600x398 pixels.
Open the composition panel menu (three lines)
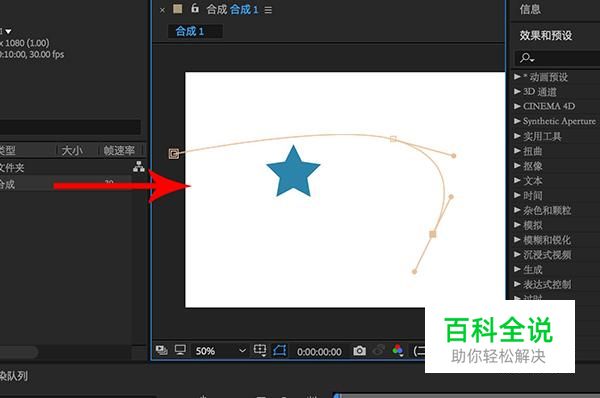tap(268, 10)
